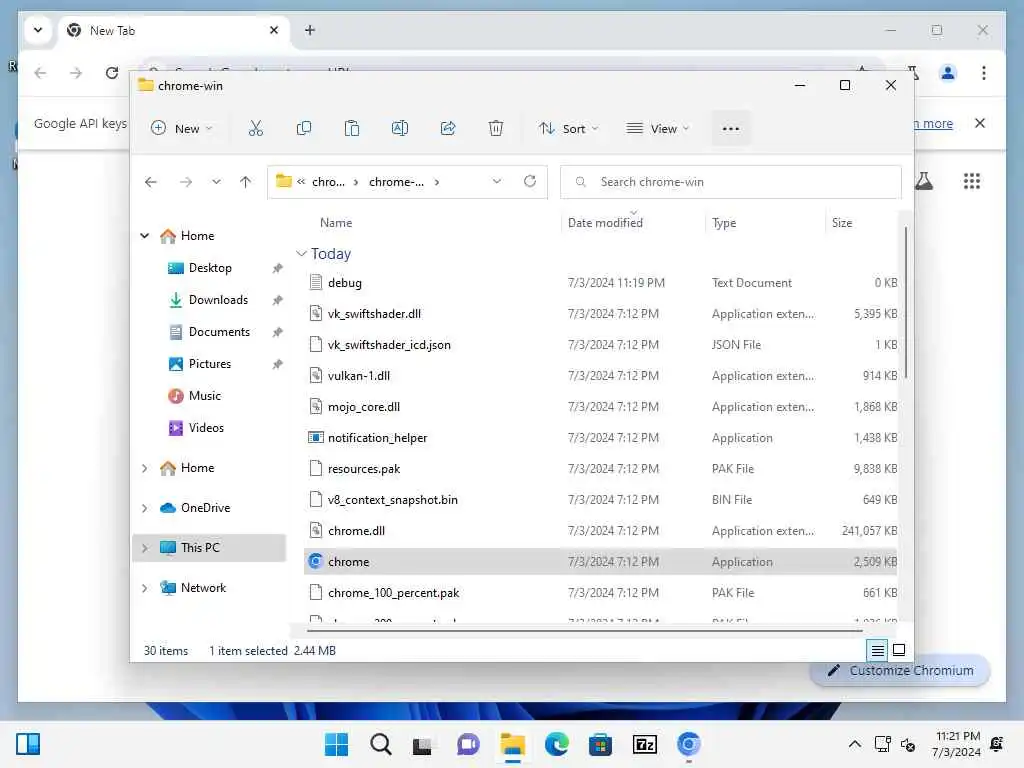This screenshot has height=768, width=1024.
Task: Select vk_swiftshader.dll file
Action: click(x=600, y=313)
